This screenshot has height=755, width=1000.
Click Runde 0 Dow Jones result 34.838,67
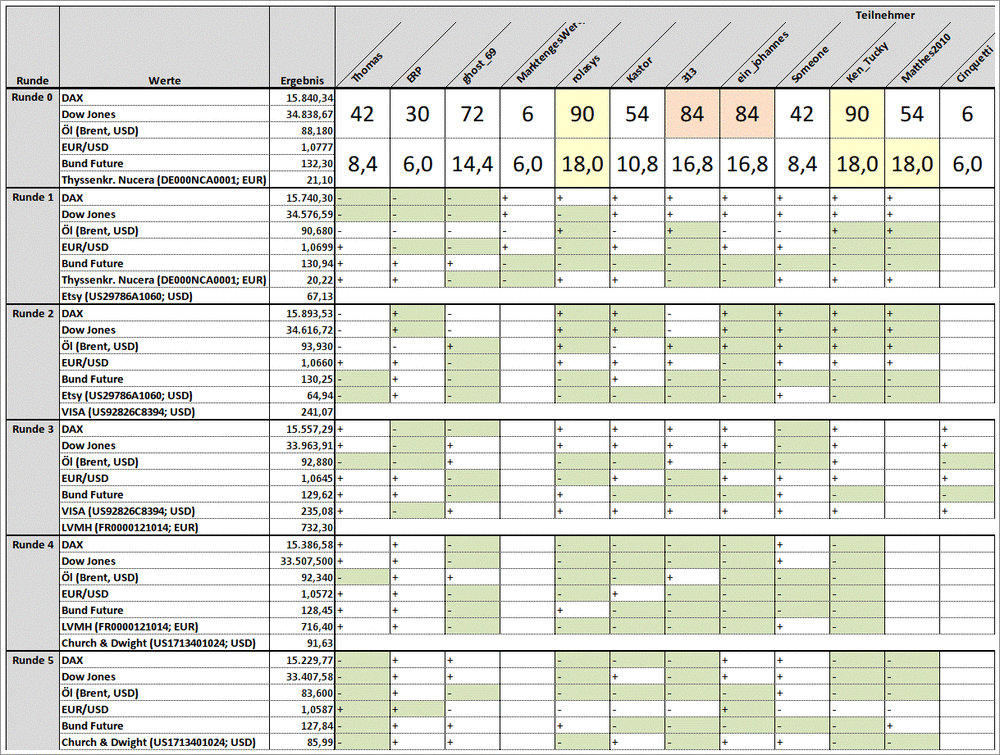pyautogui.click(x=302, y=114)
